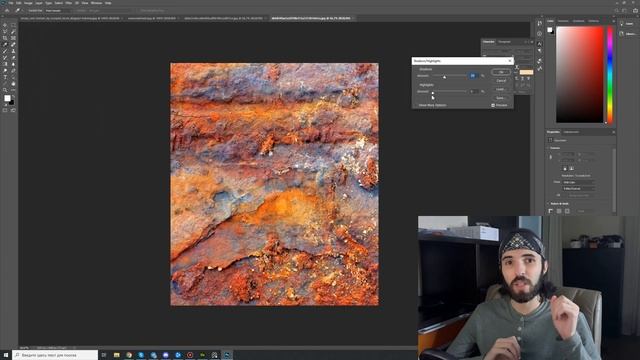Click the Home icon in options bar
Screen dimensions: 640x360
pyautogui.click(x=7, y=11)
